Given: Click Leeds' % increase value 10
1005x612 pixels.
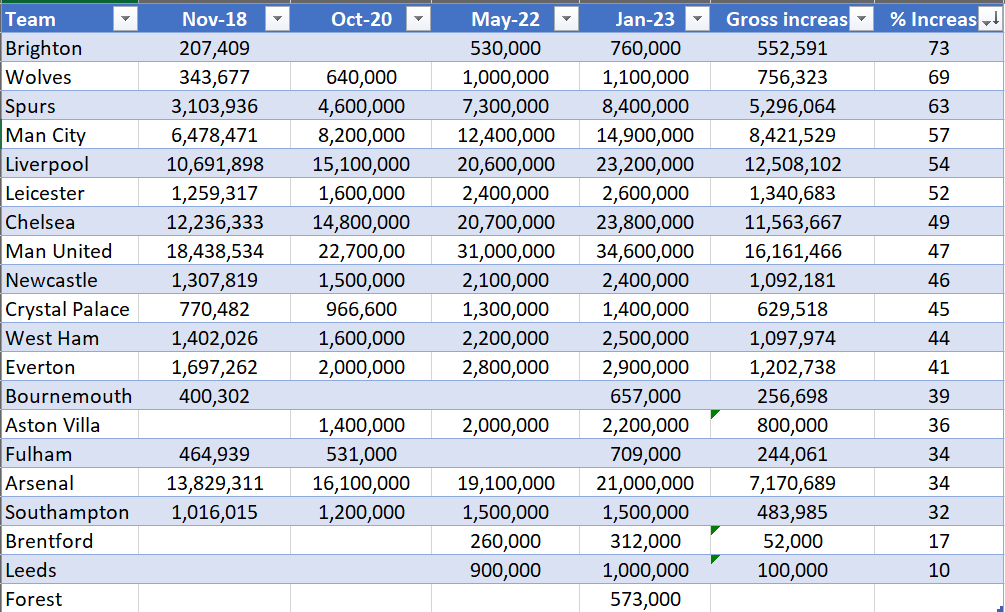Looking at the screenshot, I should (x=938, y=570).
